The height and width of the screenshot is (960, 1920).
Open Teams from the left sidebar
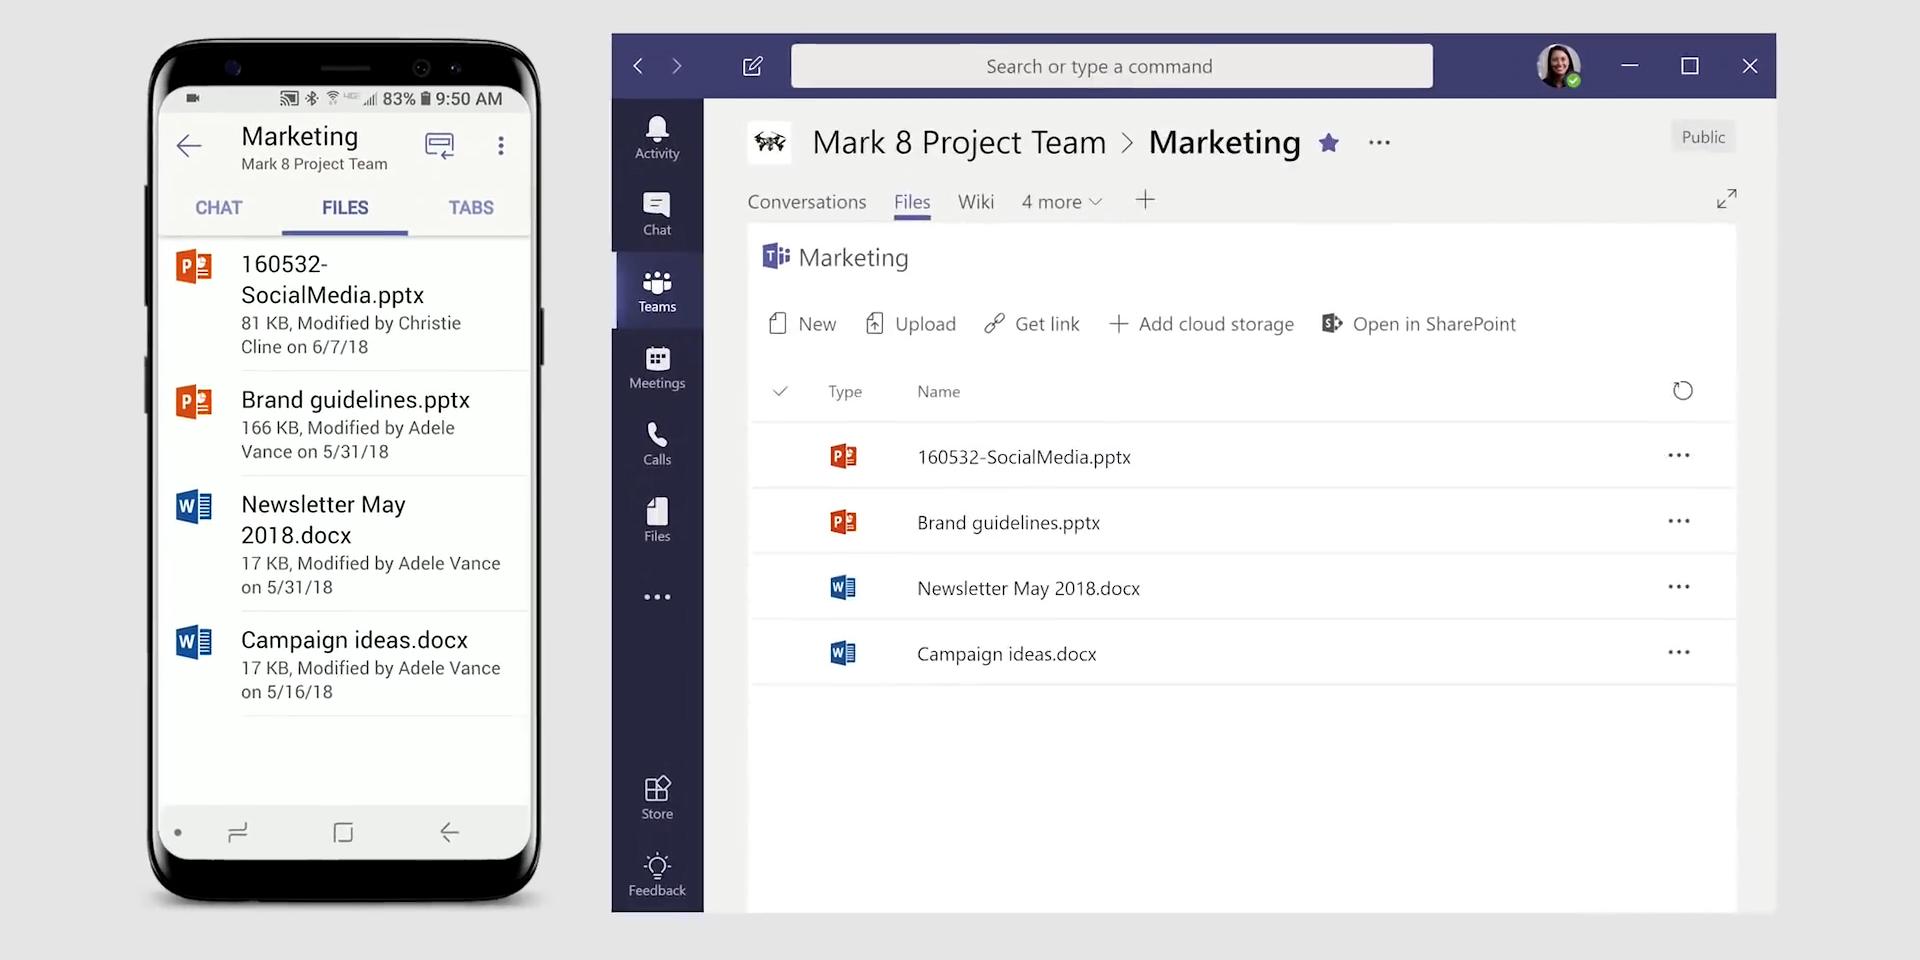[656, 289]
